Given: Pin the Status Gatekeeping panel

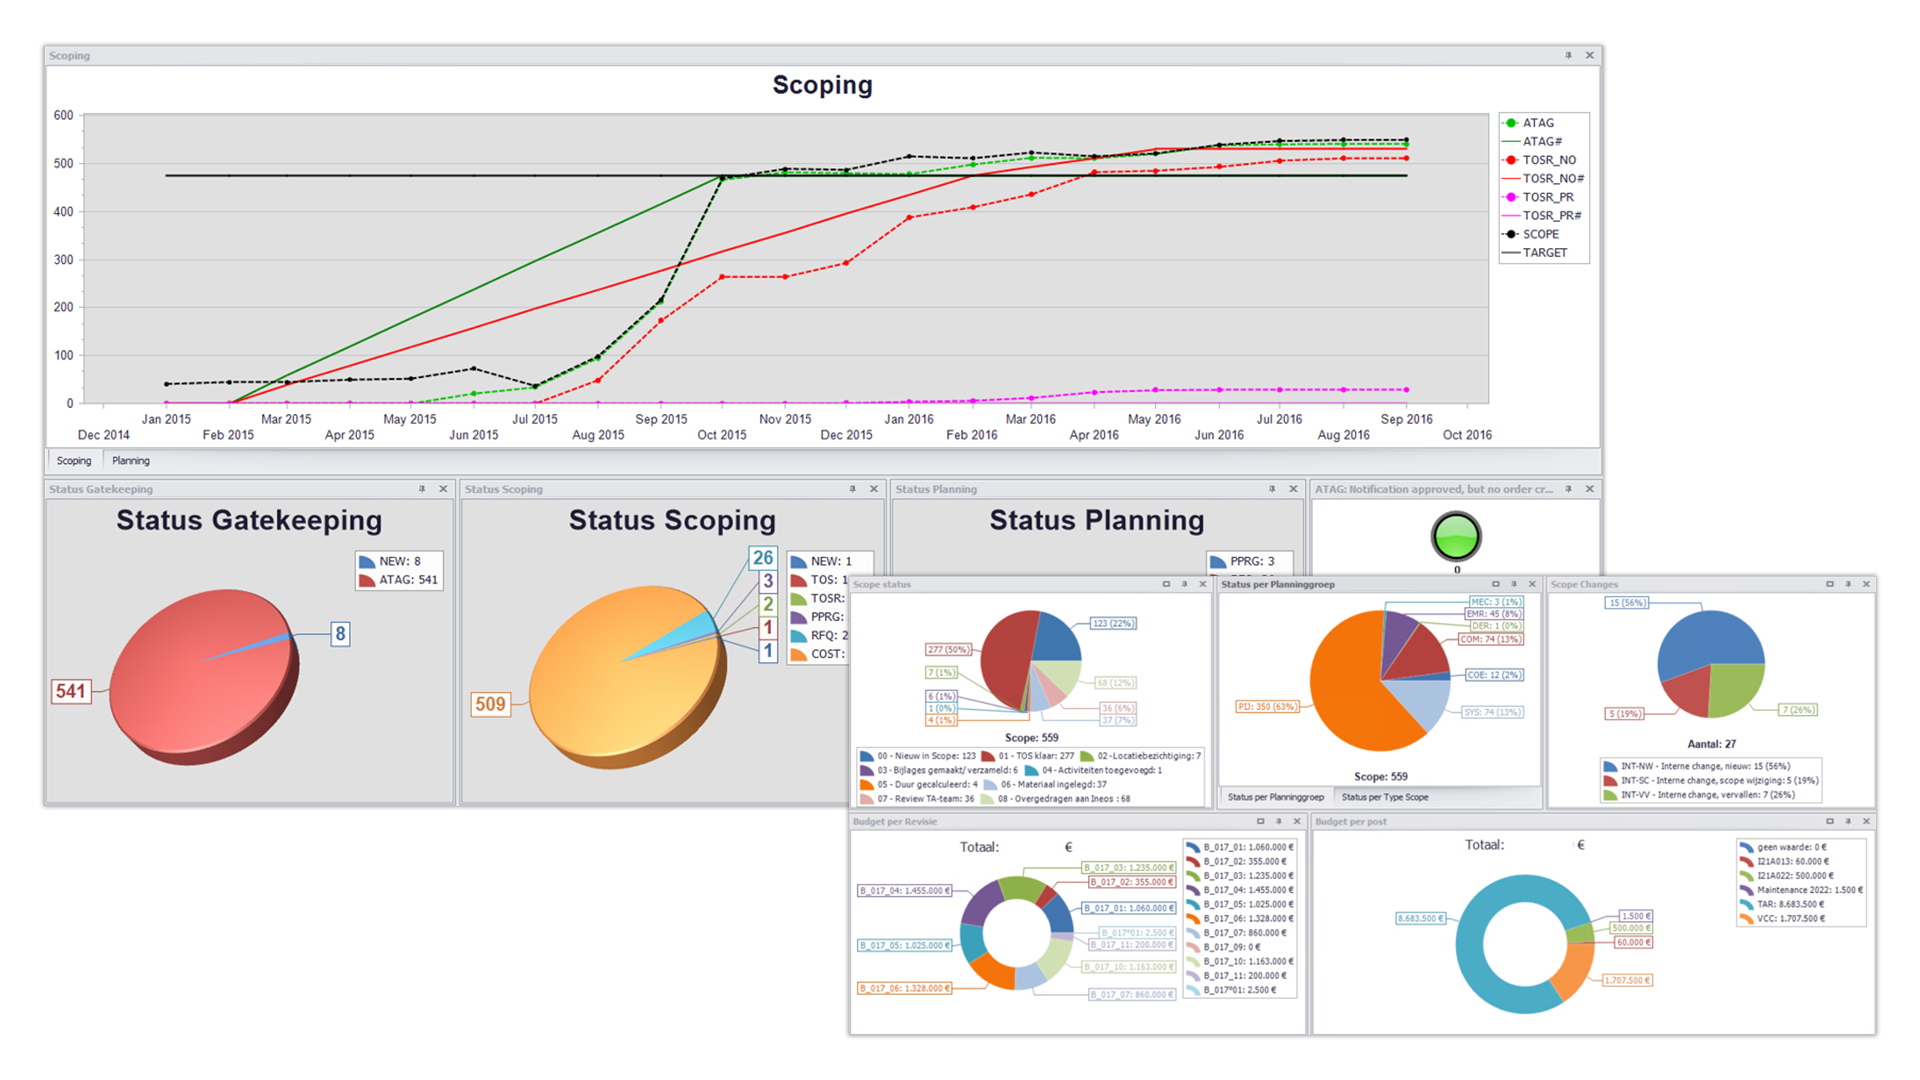Looking at the screenshot, I should click(x=422, y=489).
